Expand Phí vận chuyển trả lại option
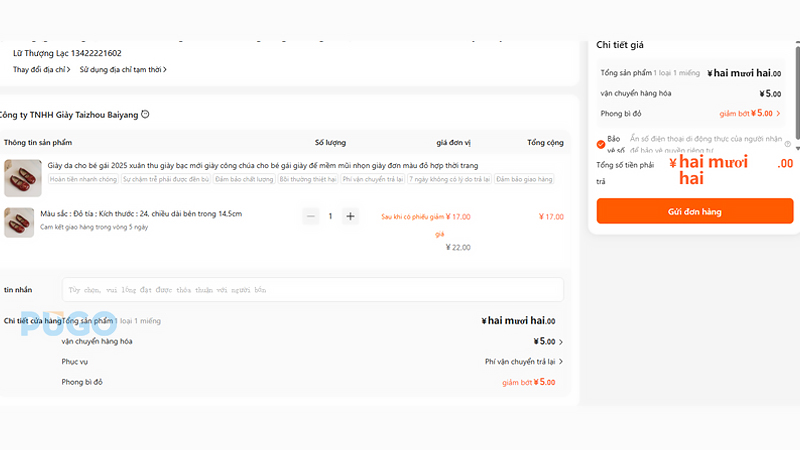The height and width of the screenshot is (450, 800). click(524, 362)
